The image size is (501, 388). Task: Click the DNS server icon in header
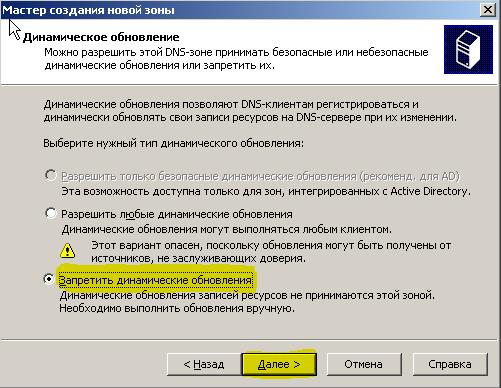point(468,49)
